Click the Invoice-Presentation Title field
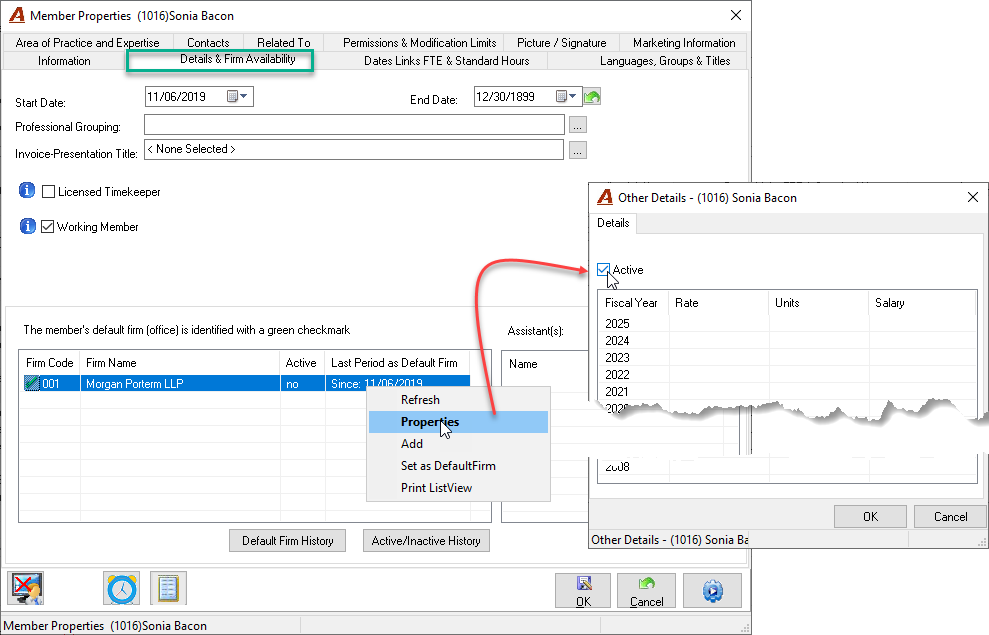Image resolution: width=989 pixels, height=635 pixels. click(x=354, y=149)
